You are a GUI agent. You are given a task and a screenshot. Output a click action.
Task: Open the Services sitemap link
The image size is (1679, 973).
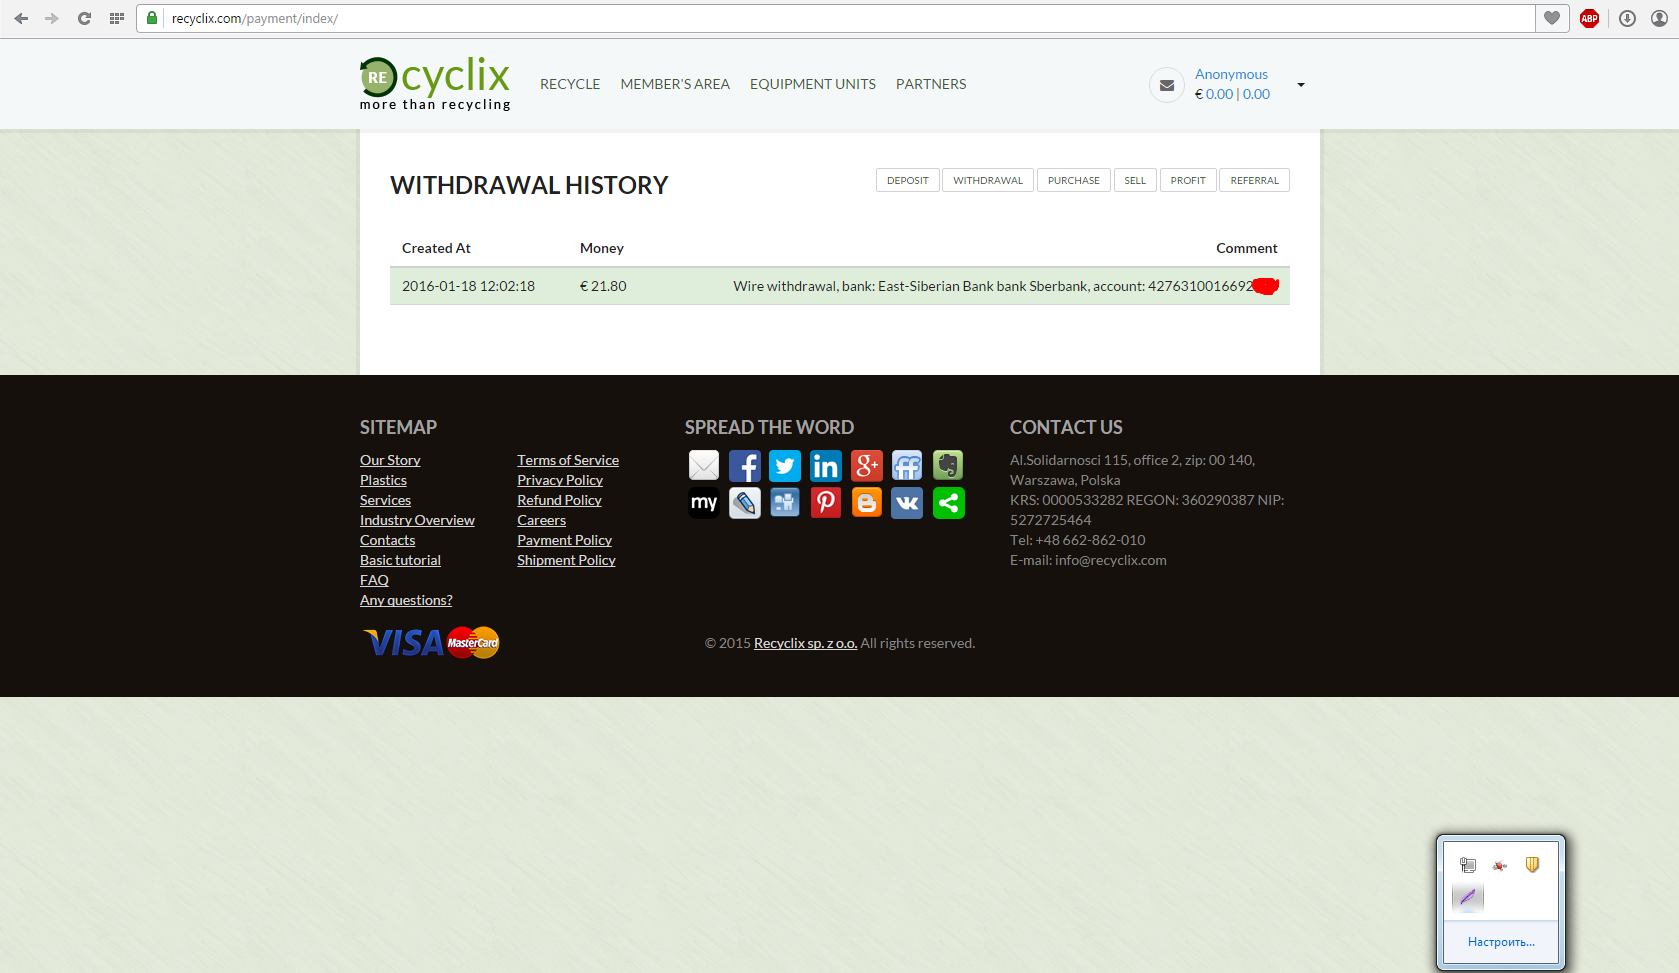point(385,500)
